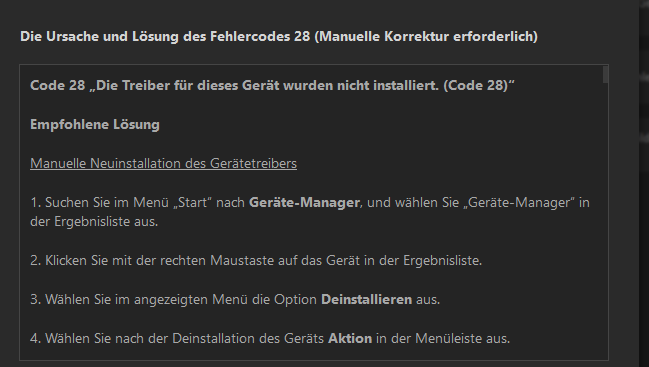This screenshot has width=649, height=367.
Task: Click the word Ergebnisliste in step 2
Action: point(442,261)
